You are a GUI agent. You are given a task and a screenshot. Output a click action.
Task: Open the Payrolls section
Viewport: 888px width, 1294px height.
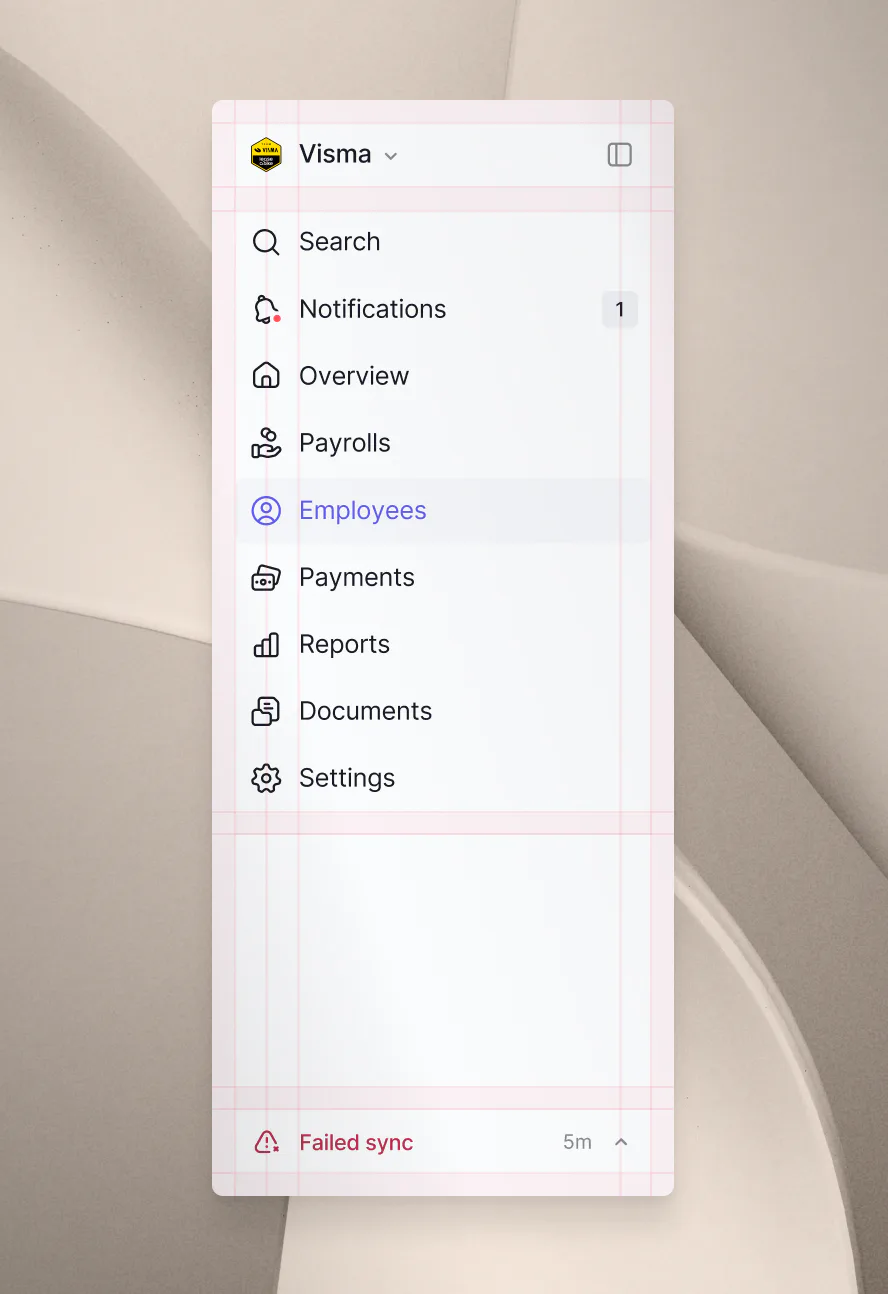click(x=443, y=443)
